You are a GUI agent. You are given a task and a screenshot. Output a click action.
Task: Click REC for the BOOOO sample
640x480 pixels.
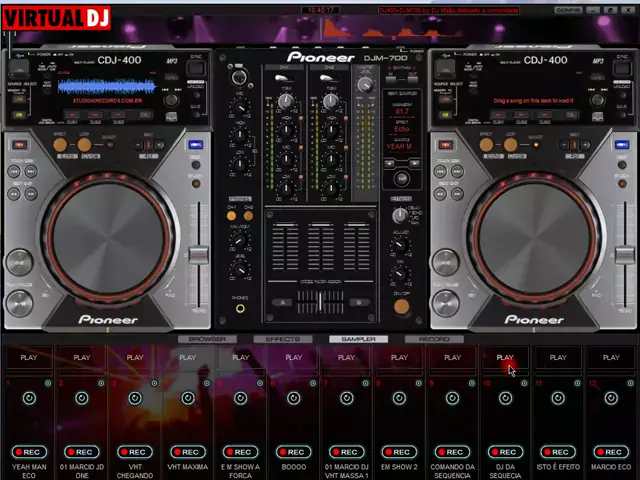click(x=293, y=452)
